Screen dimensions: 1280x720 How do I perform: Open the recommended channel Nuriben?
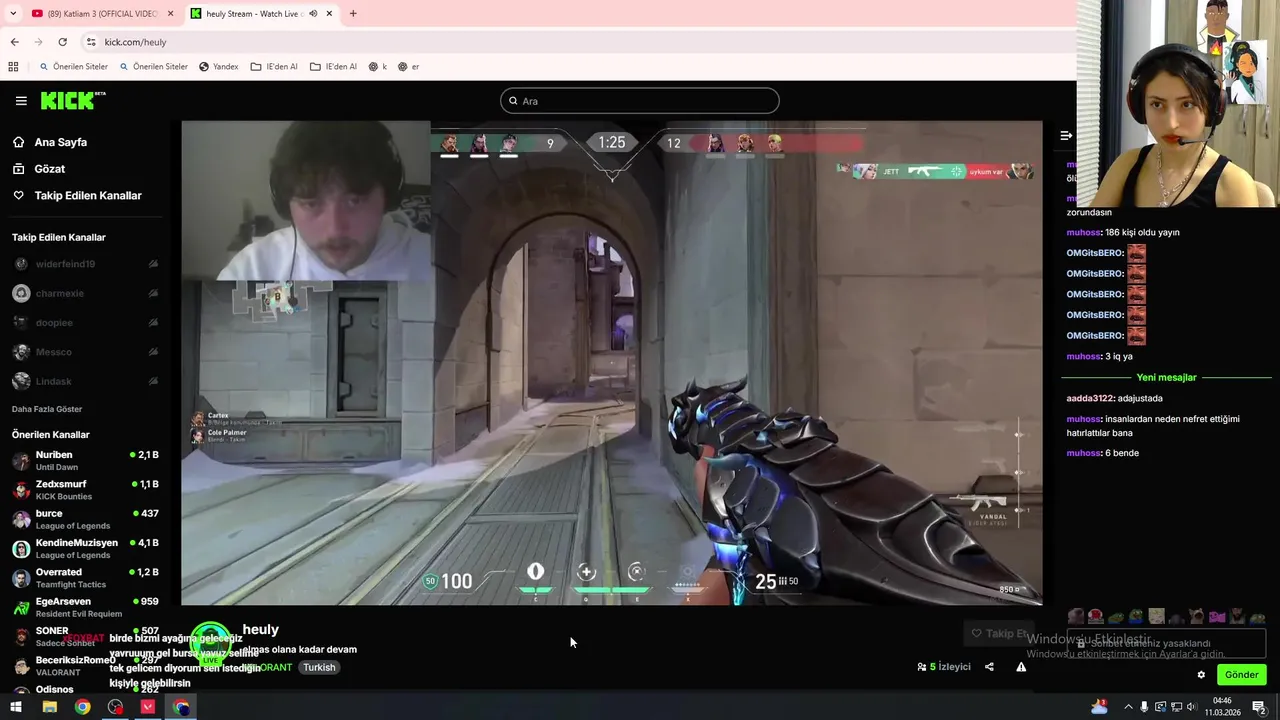(85, 460)
